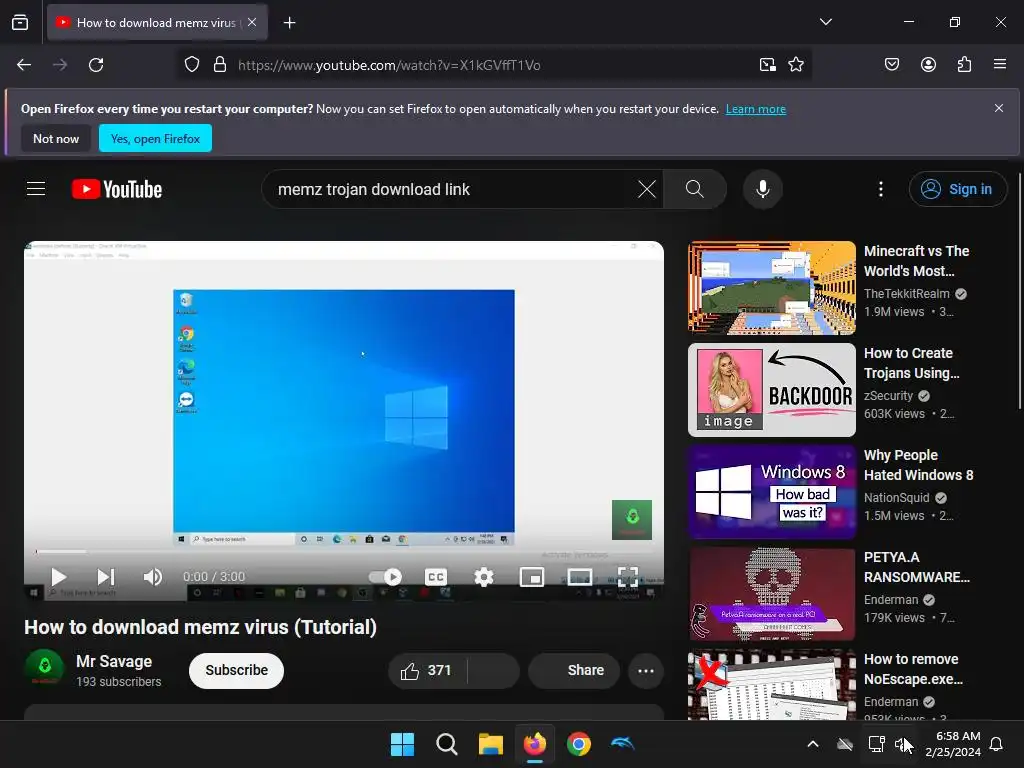Reload the current YouTube page
1024x768 pixels.
pos(96,65)
